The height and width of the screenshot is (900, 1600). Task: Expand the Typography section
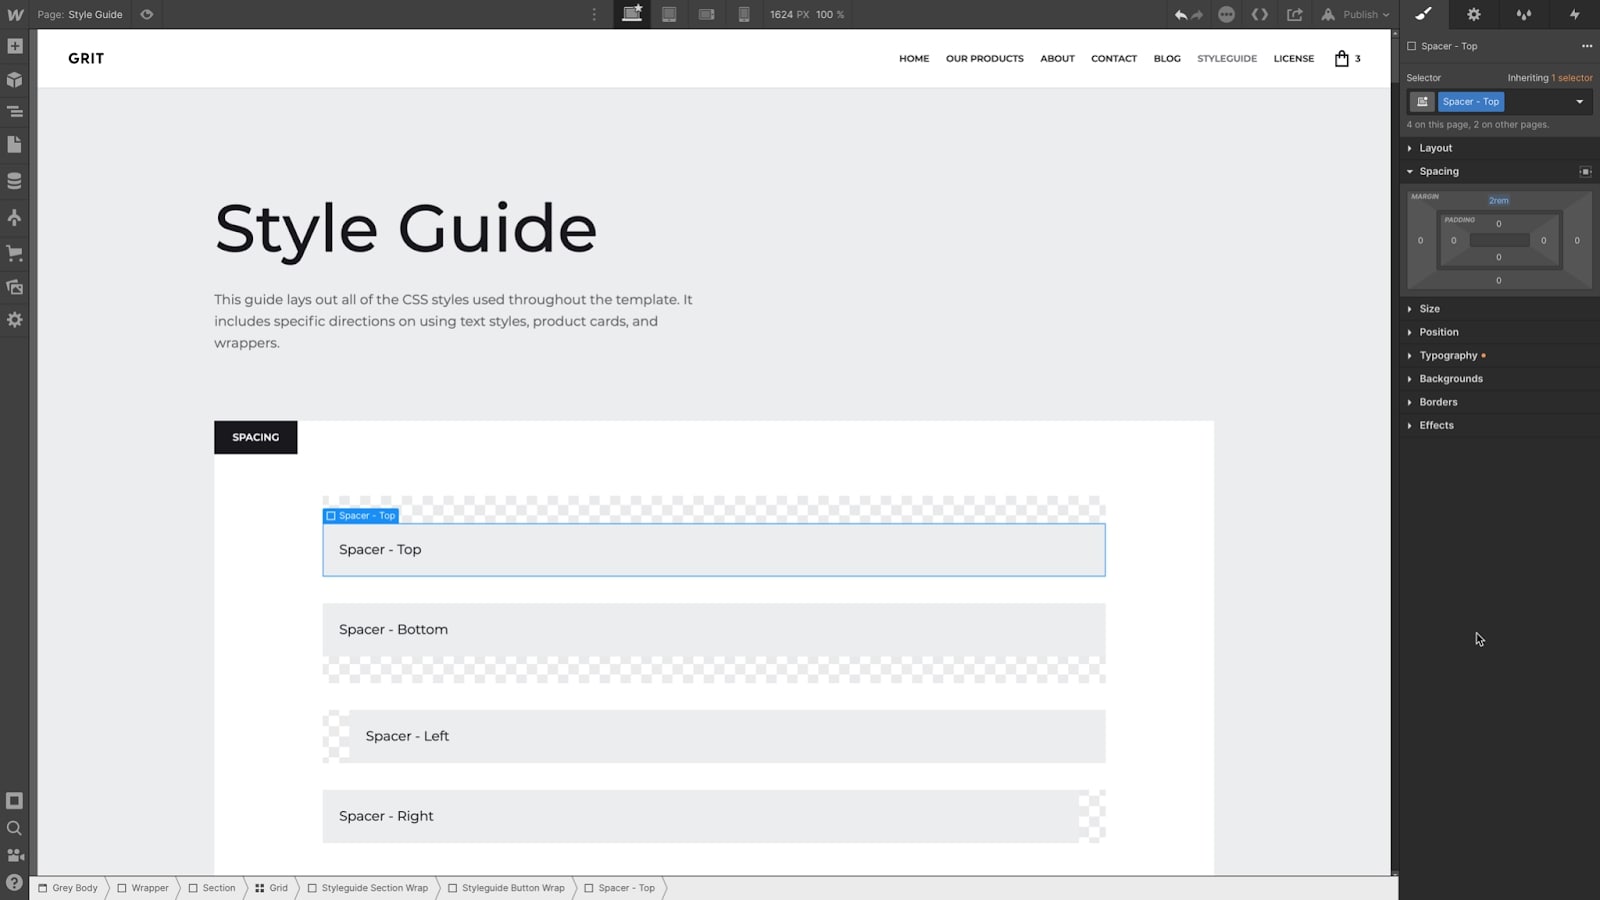point(1499,355)
